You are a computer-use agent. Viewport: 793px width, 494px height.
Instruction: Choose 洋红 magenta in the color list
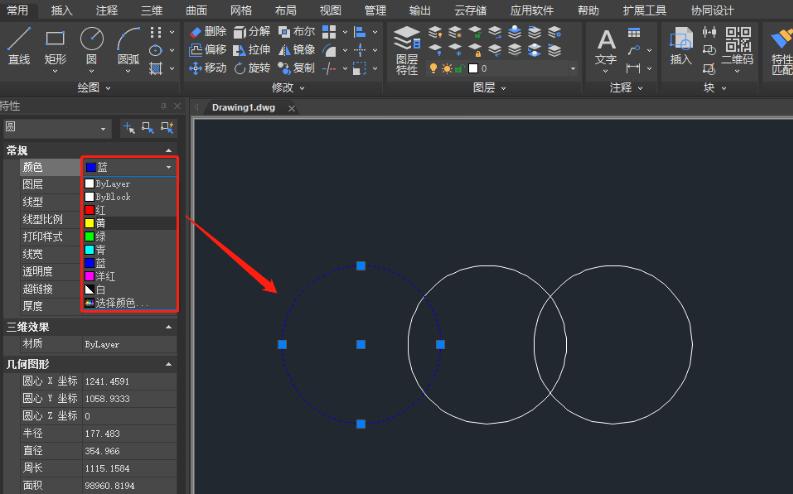(129, 276)
